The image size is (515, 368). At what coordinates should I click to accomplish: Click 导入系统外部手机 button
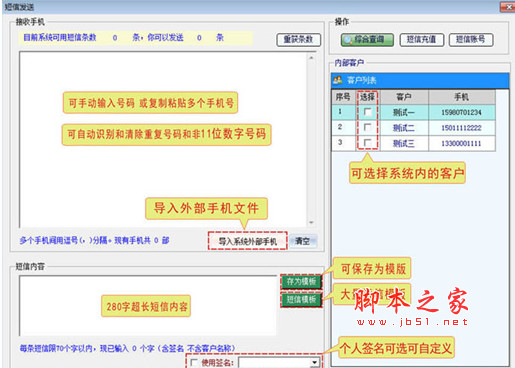pos(248,241)
